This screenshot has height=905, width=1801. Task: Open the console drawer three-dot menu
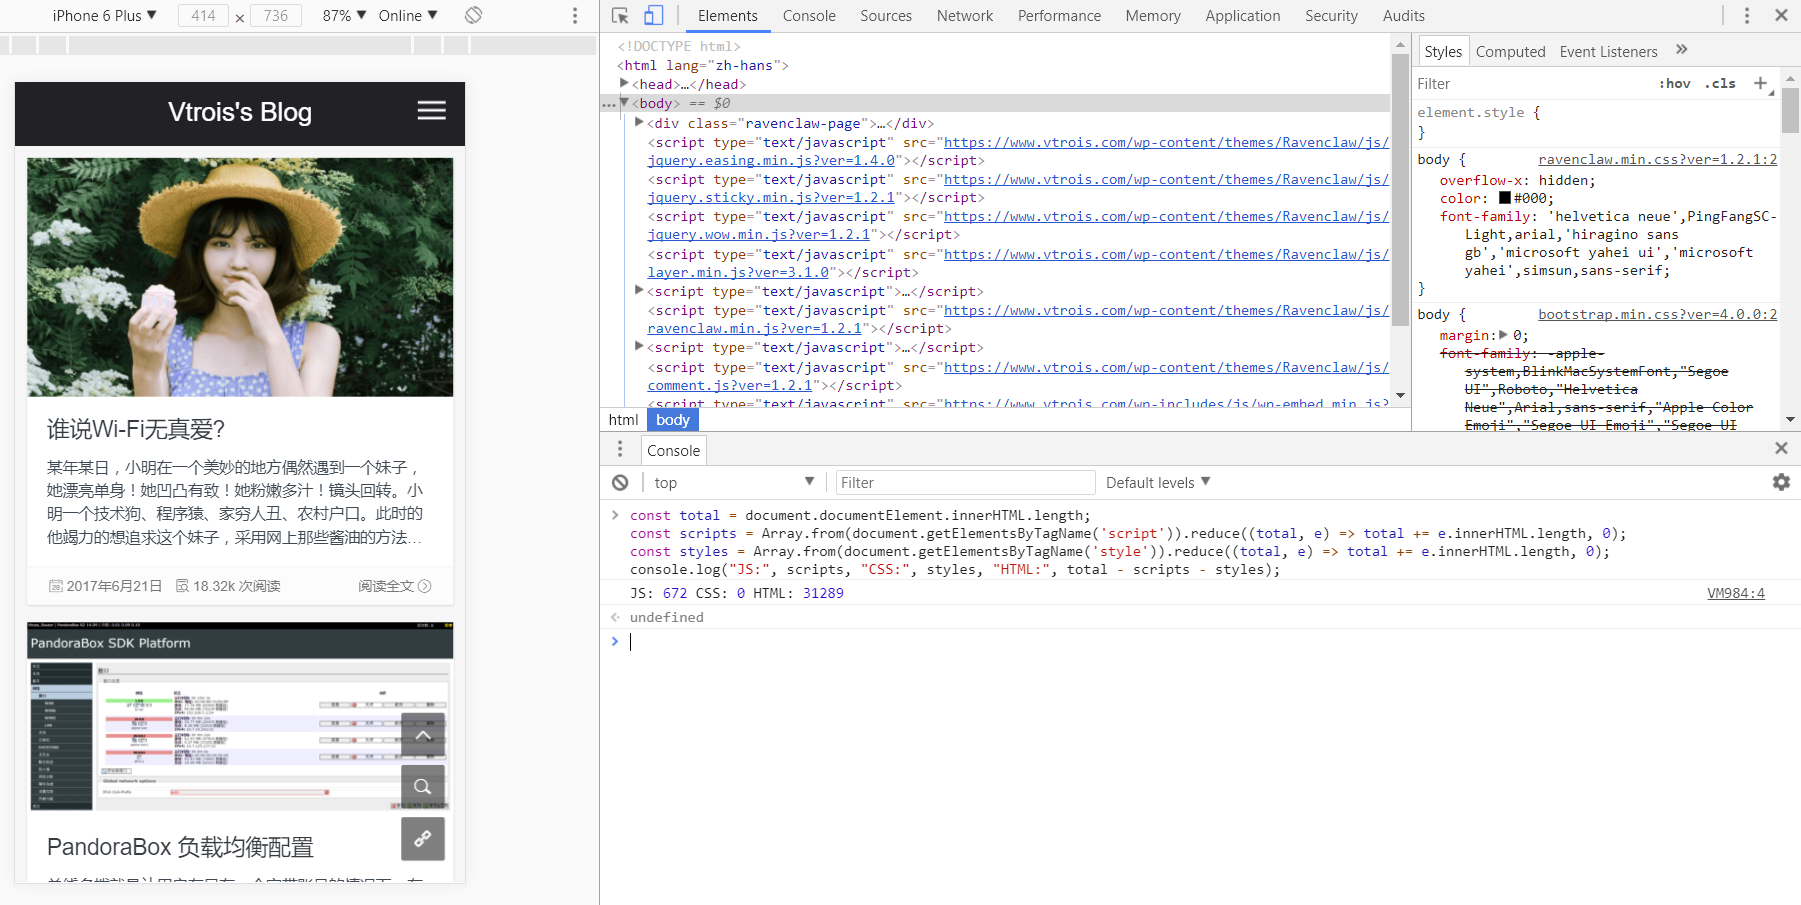[620, 449]
